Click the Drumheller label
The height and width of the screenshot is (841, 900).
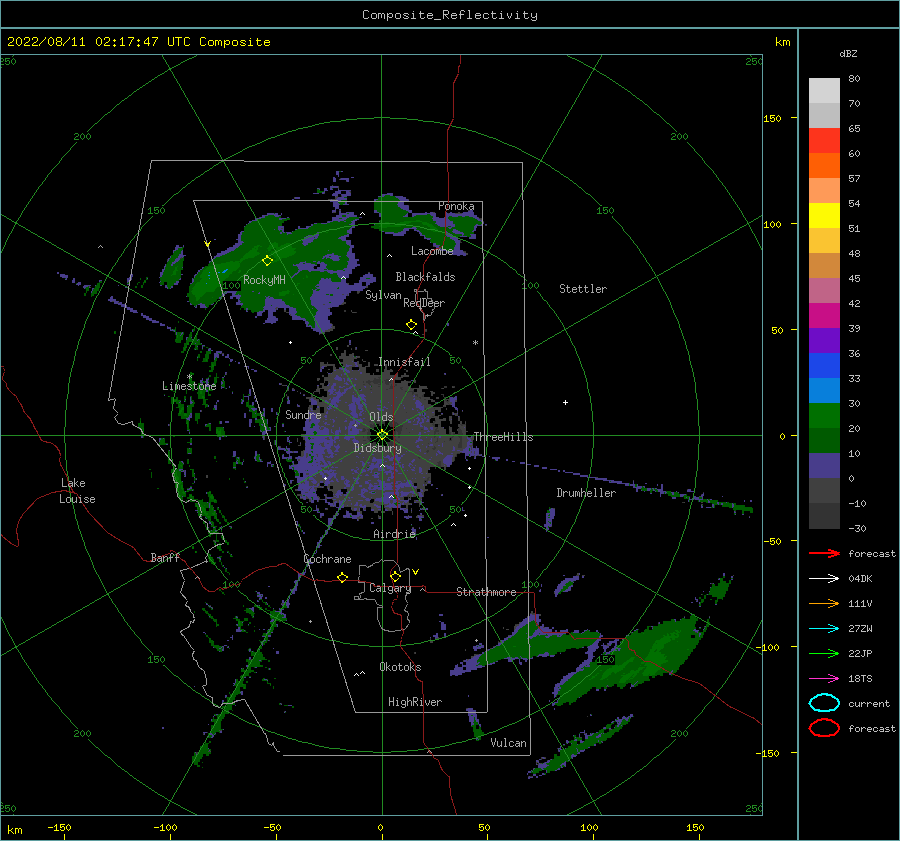(586, 493)
